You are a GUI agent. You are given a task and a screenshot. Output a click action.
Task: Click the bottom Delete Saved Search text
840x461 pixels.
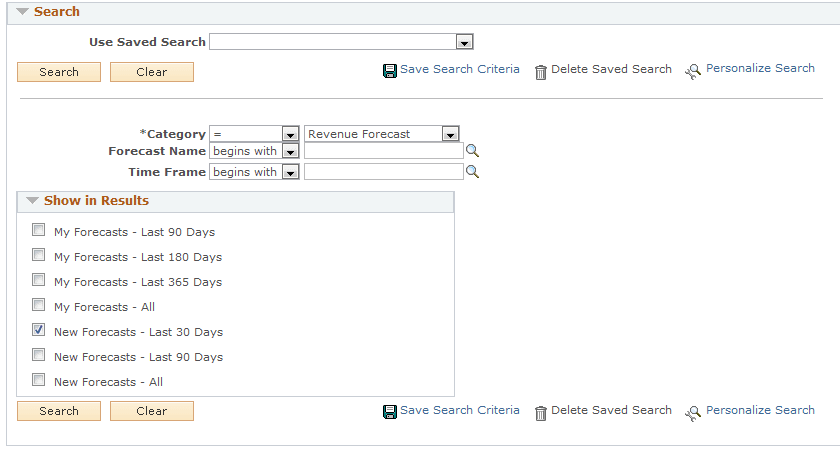(611, 410)
